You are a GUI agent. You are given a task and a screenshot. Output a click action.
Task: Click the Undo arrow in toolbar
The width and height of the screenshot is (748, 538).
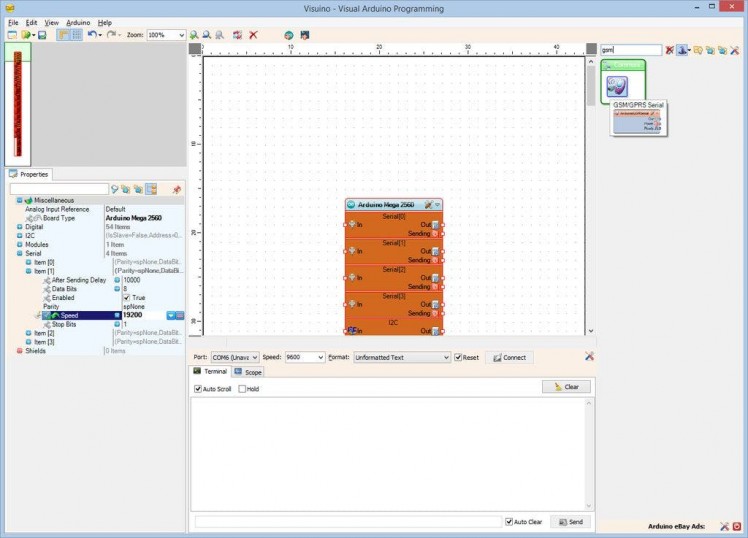pos(91,35)
